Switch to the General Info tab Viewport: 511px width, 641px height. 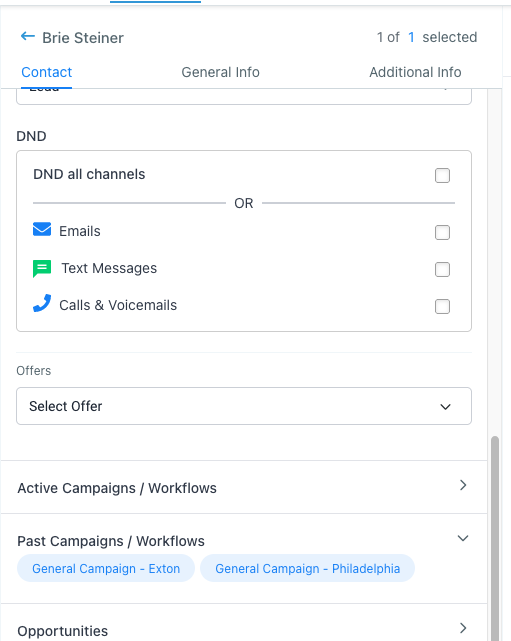[220, 72]
